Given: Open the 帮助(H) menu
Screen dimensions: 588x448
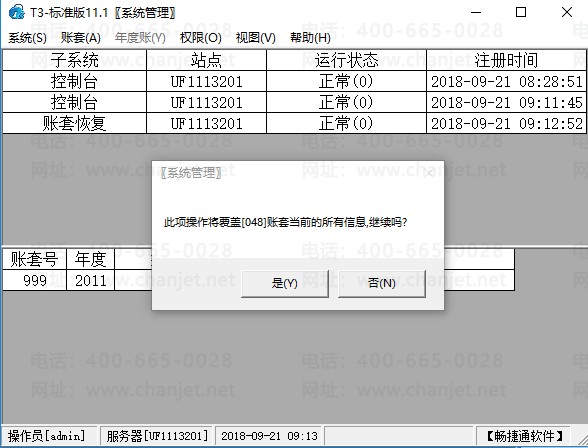Looking at the screenshot, I should pos(310,38).
